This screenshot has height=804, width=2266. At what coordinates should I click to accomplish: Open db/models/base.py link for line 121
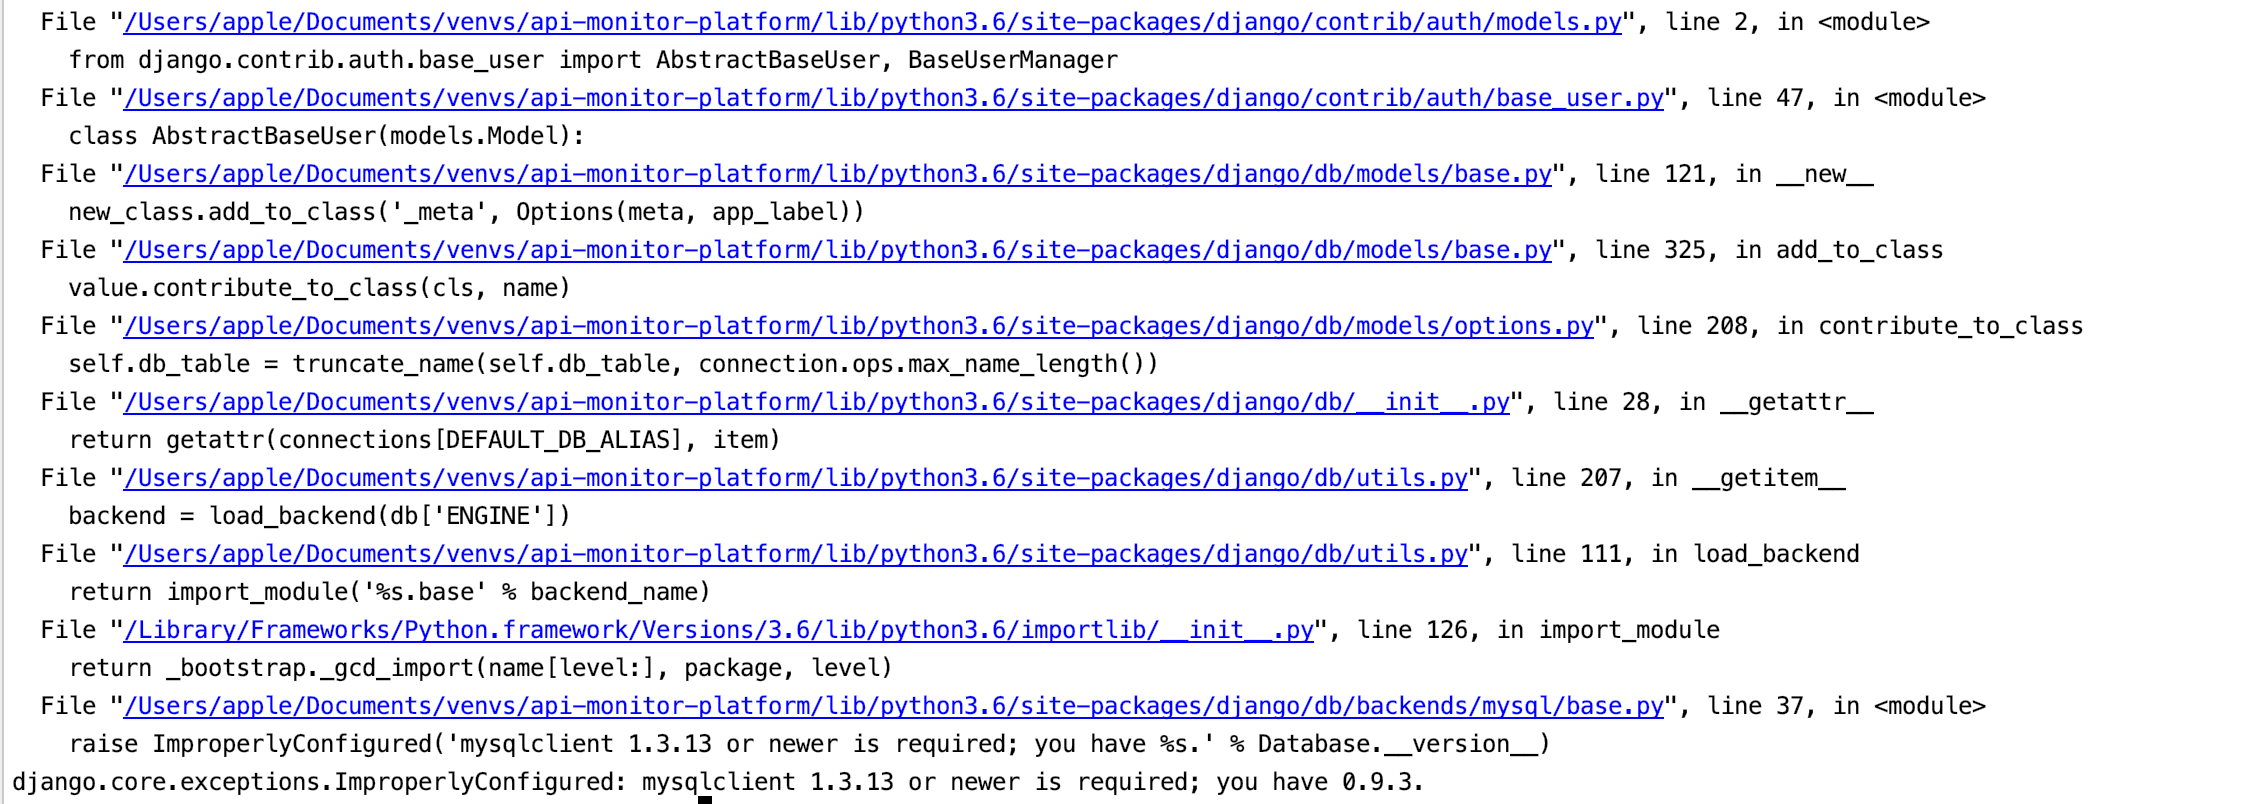pos(837,174)
